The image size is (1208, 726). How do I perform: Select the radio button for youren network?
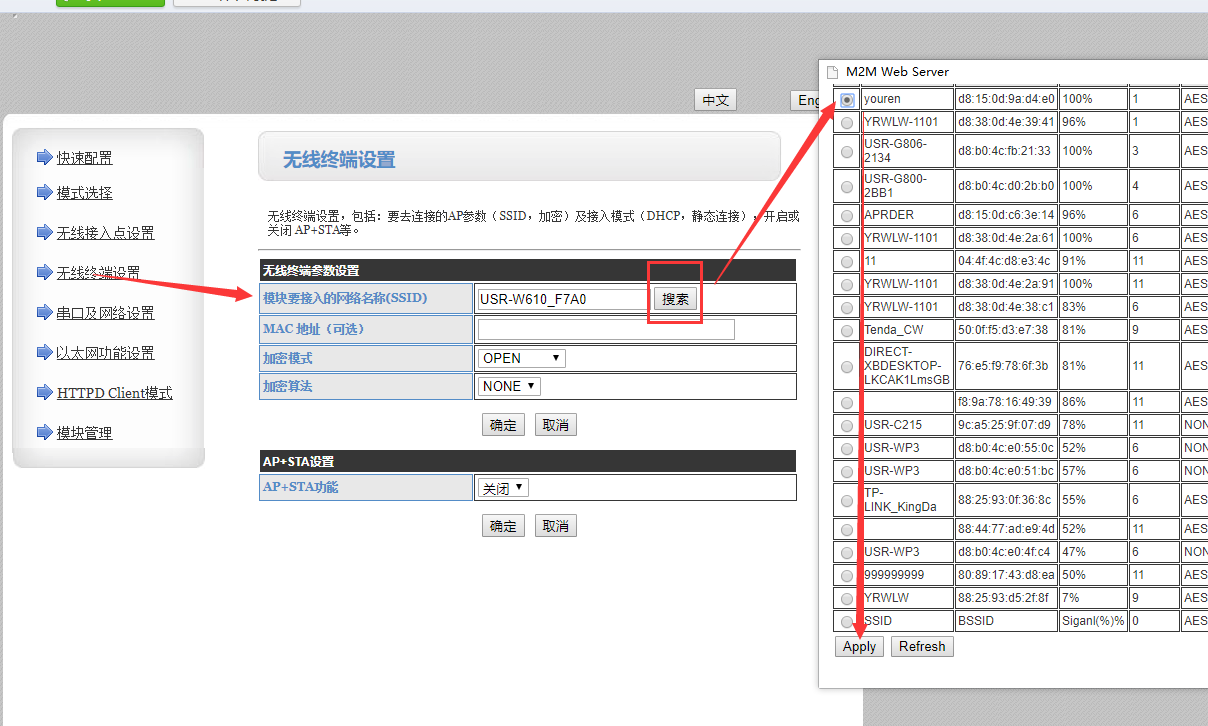pyautogui.click(x=847, y=99)
